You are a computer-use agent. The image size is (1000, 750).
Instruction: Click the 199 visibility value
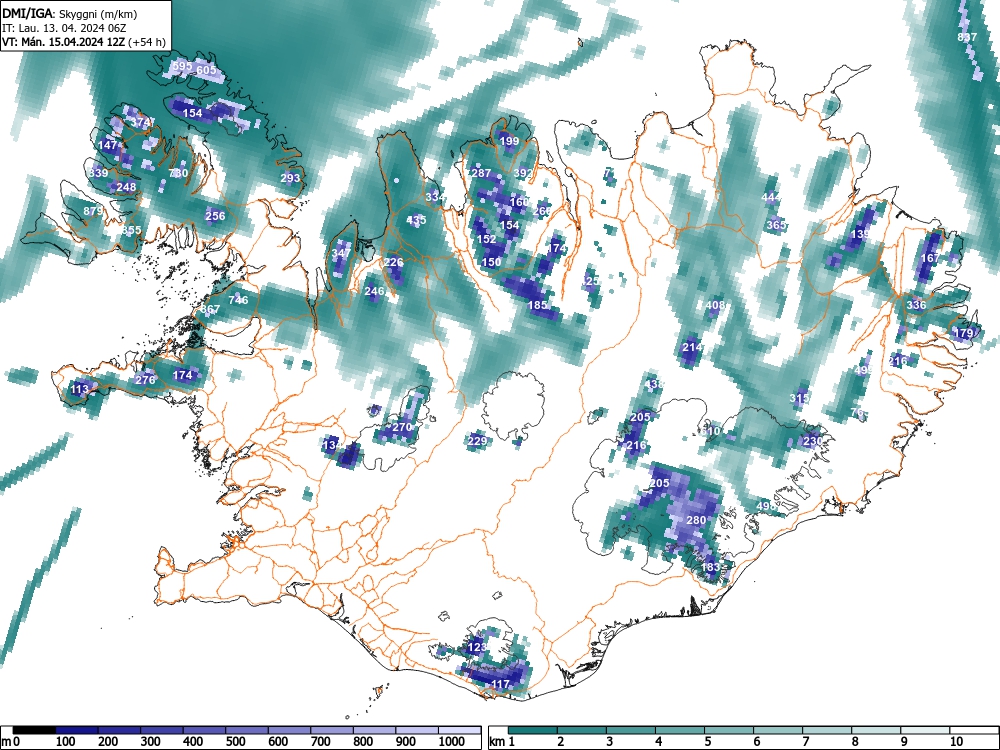509,141
